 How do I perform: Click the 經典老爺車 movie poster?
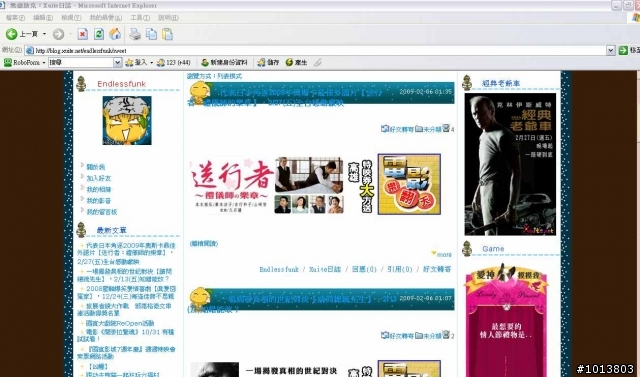pyautogui.click(x=510, y=164)
